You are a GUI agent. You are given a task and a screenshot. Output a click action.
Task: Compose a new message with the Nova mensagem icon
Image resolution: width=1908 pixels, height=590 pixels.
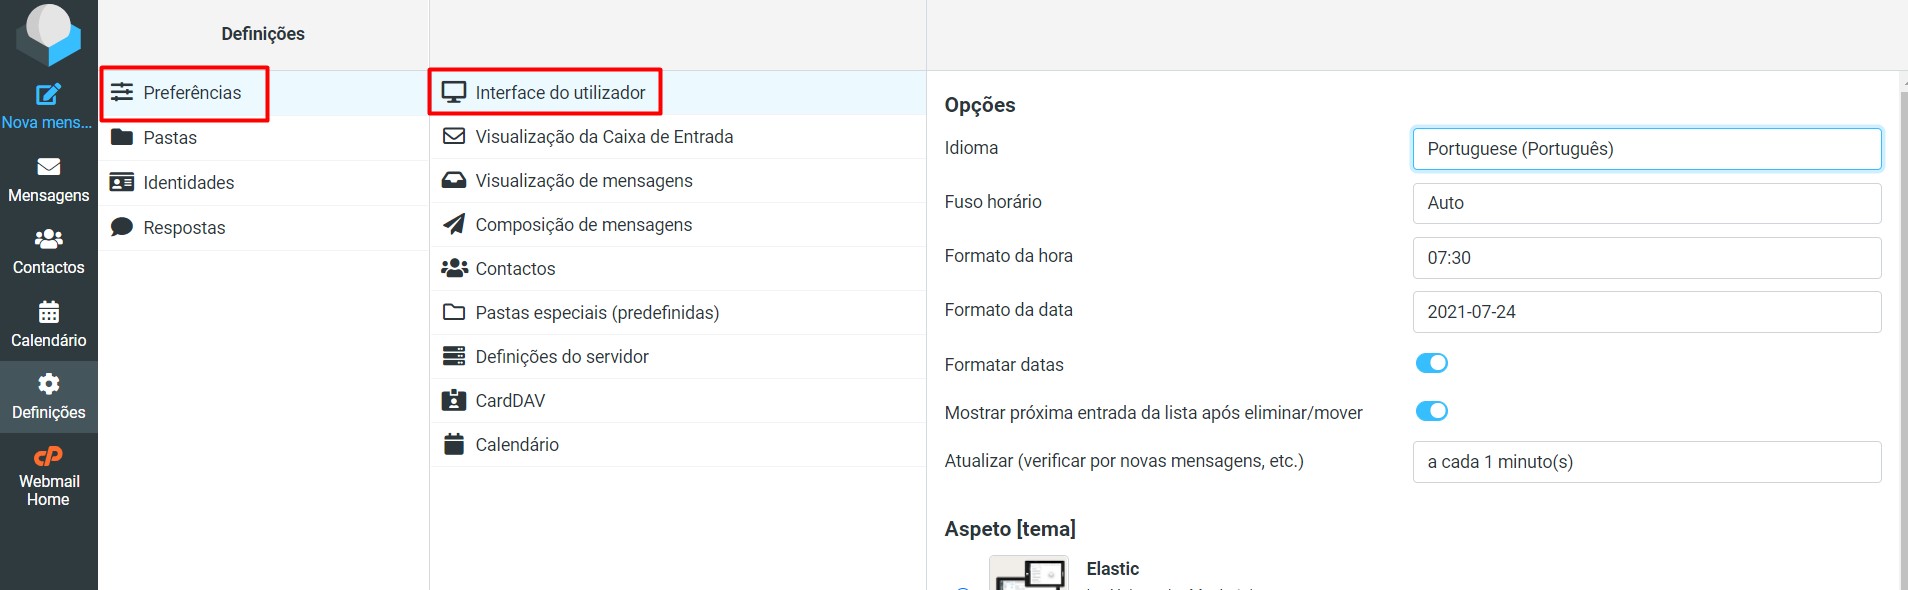(x=48, y=95)
